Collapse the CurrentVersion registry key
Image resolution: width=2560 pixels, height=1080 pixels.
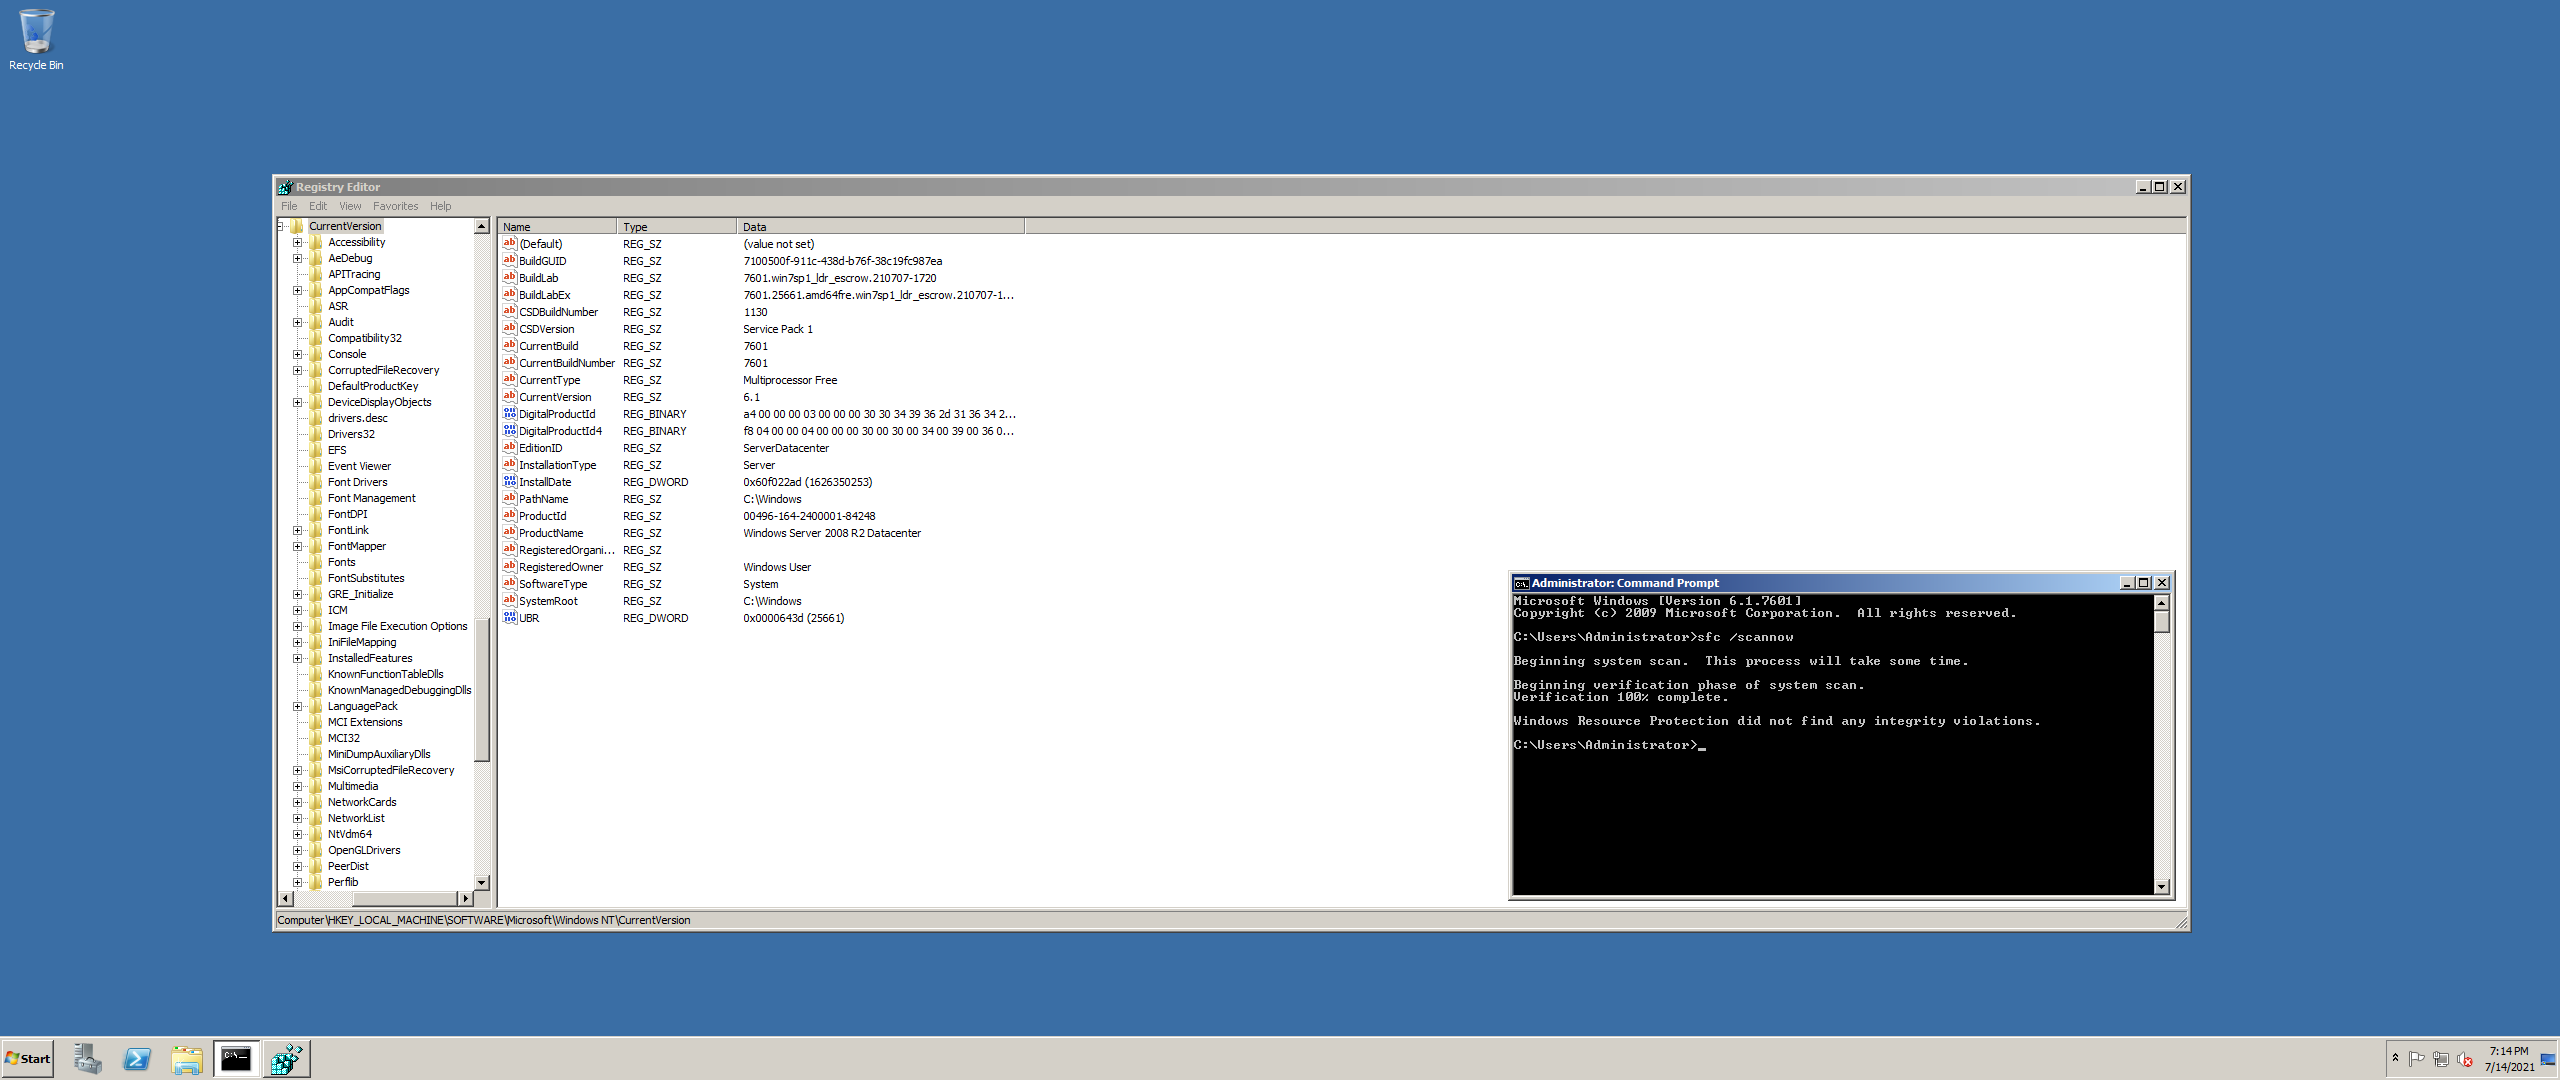(281, 226)
